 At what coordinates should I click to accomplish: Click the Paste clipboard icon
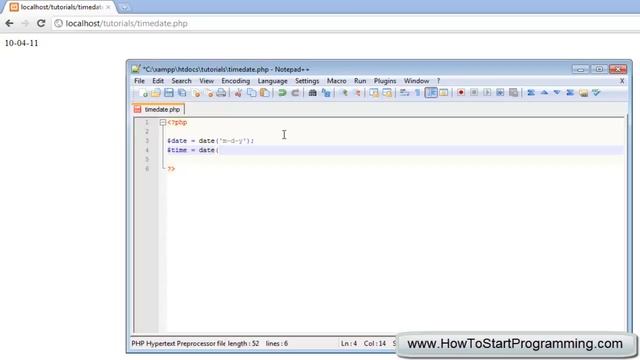tap(264, 93)
